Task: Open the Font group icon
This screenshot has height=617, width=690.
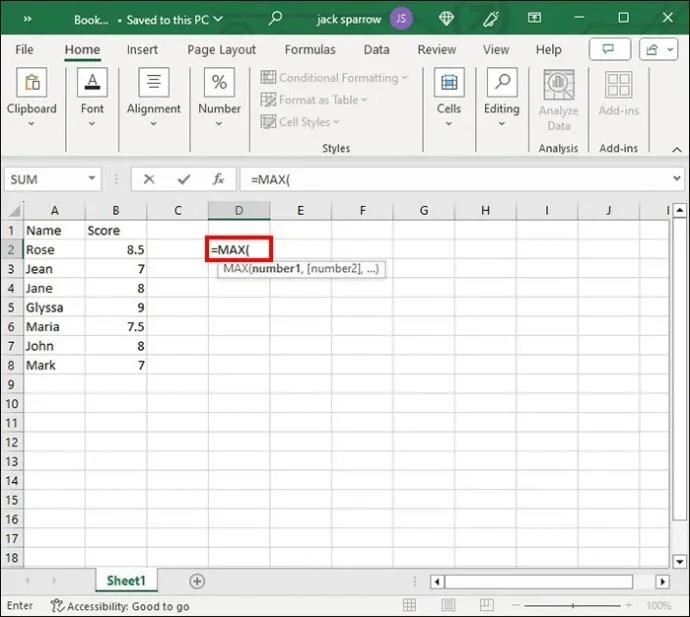Action: pyautogui.click(x=92, y=84)
